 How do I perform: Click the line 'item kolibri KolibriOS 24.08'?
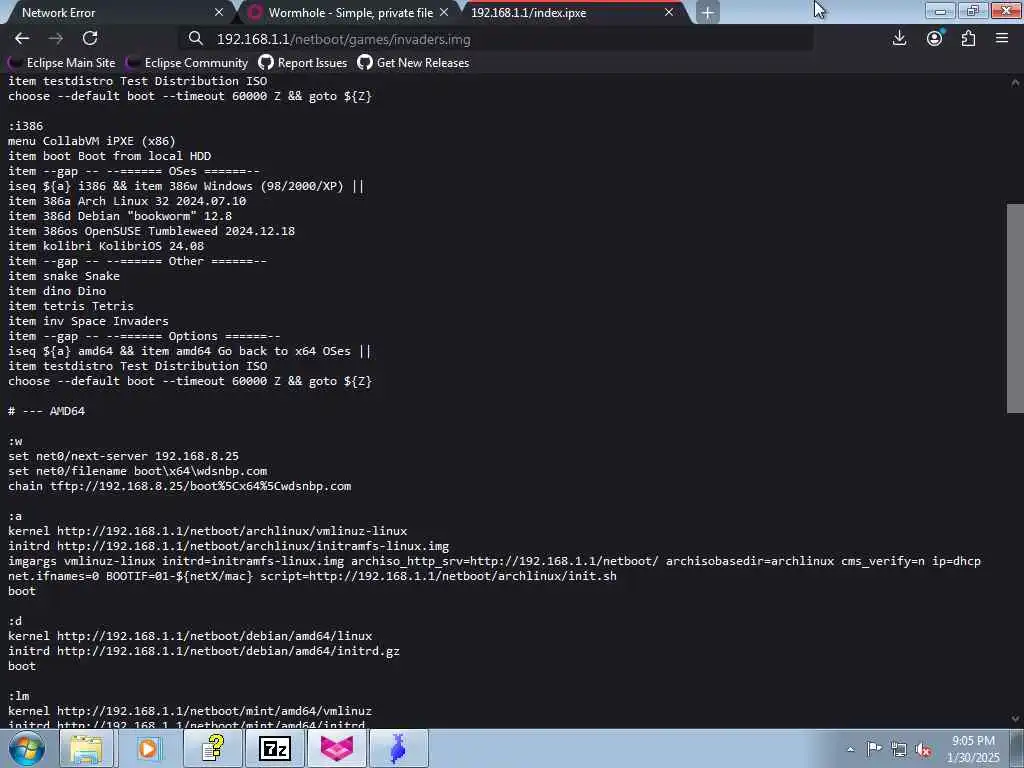(106, 246)
